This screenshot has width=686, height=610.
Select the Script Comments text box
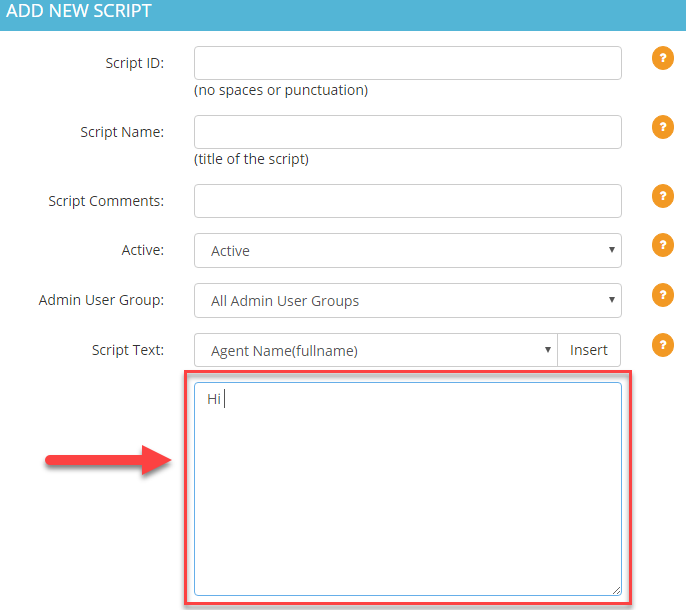tap(408, 201)
